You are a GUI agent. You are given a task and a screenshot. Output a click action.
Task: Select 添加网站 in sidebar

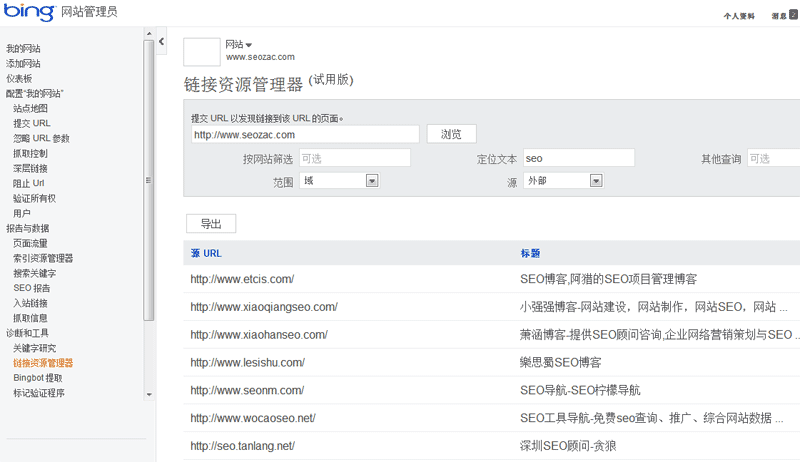(x=23, y=63)
